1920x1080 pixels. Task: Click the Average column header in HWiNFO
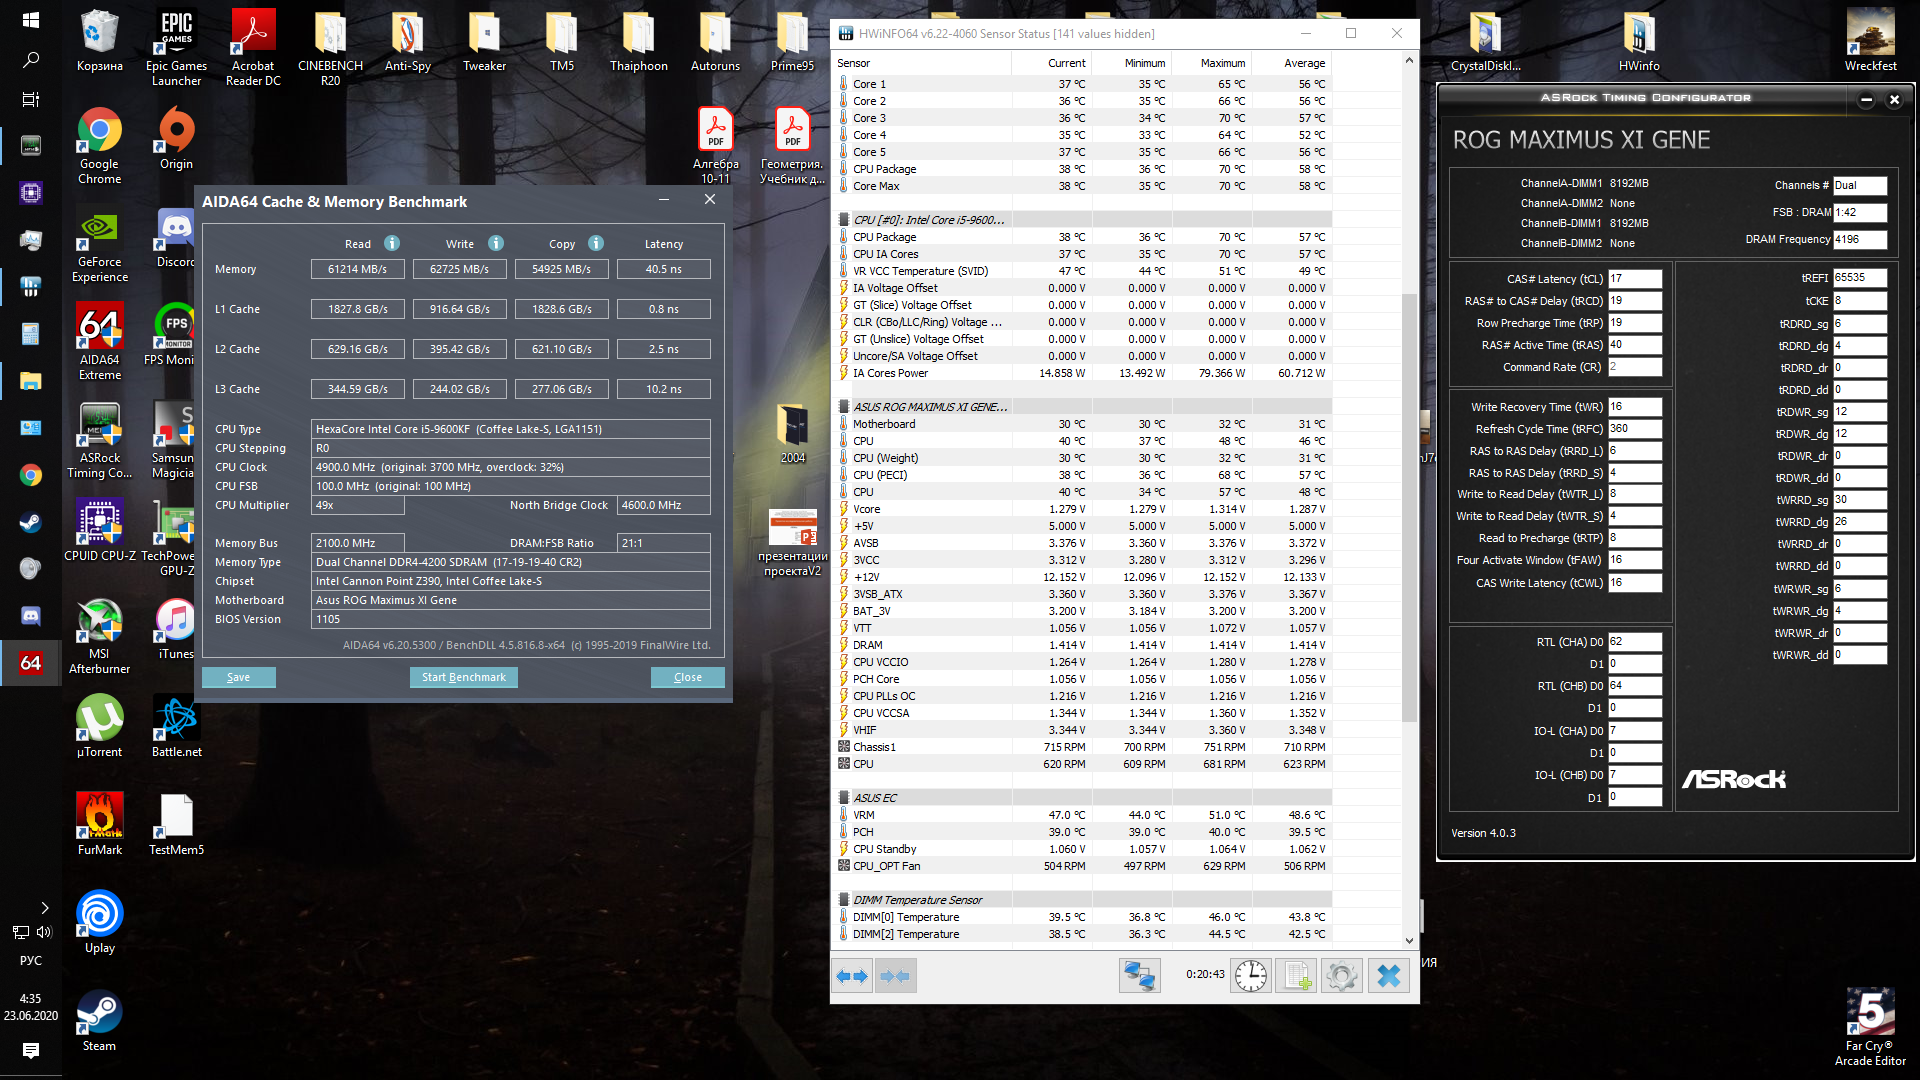pos(1304,63)
